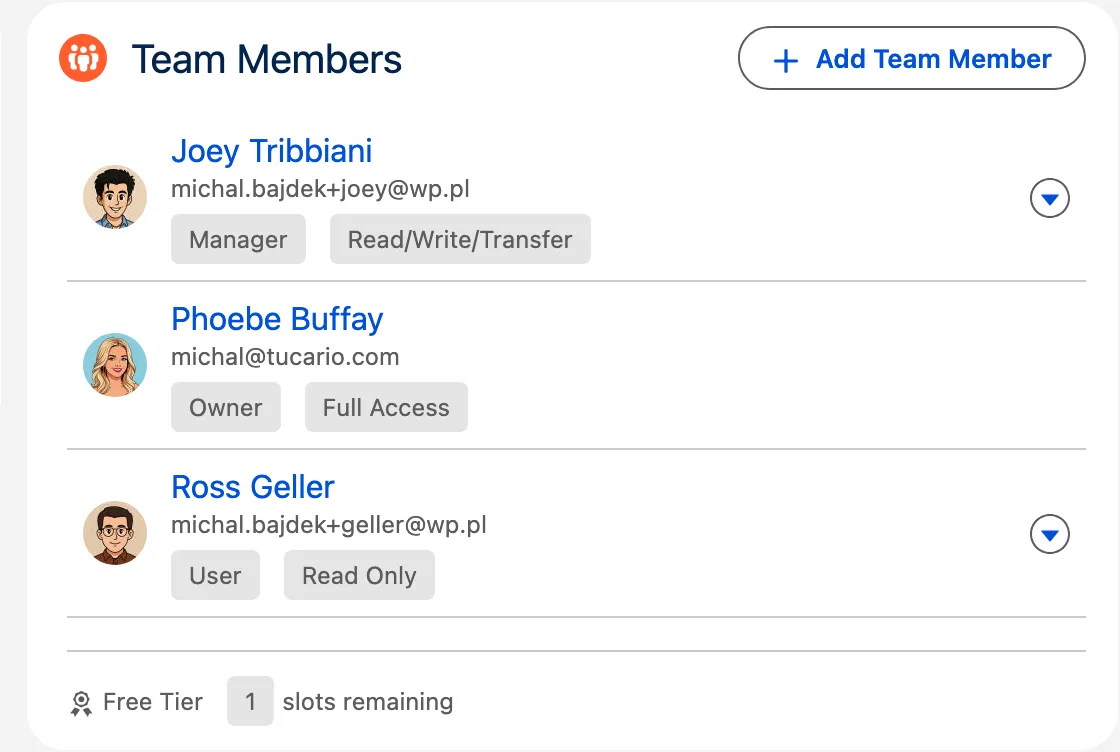Open Phoebe Buffay's member name link
The height and width of the screenshot is (752, 1120).
pyautogui.click(x=277, y=319)
